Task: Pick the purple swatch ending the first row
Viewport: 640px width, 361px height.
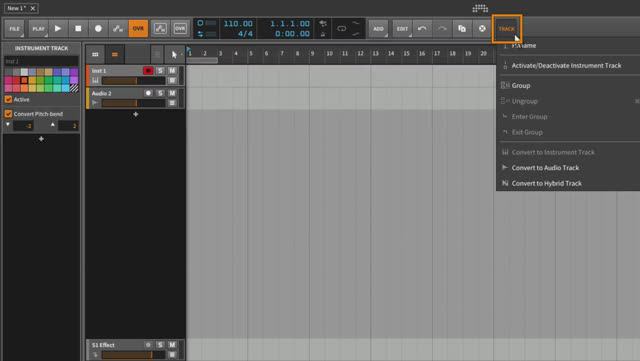Action: (74, 72)
